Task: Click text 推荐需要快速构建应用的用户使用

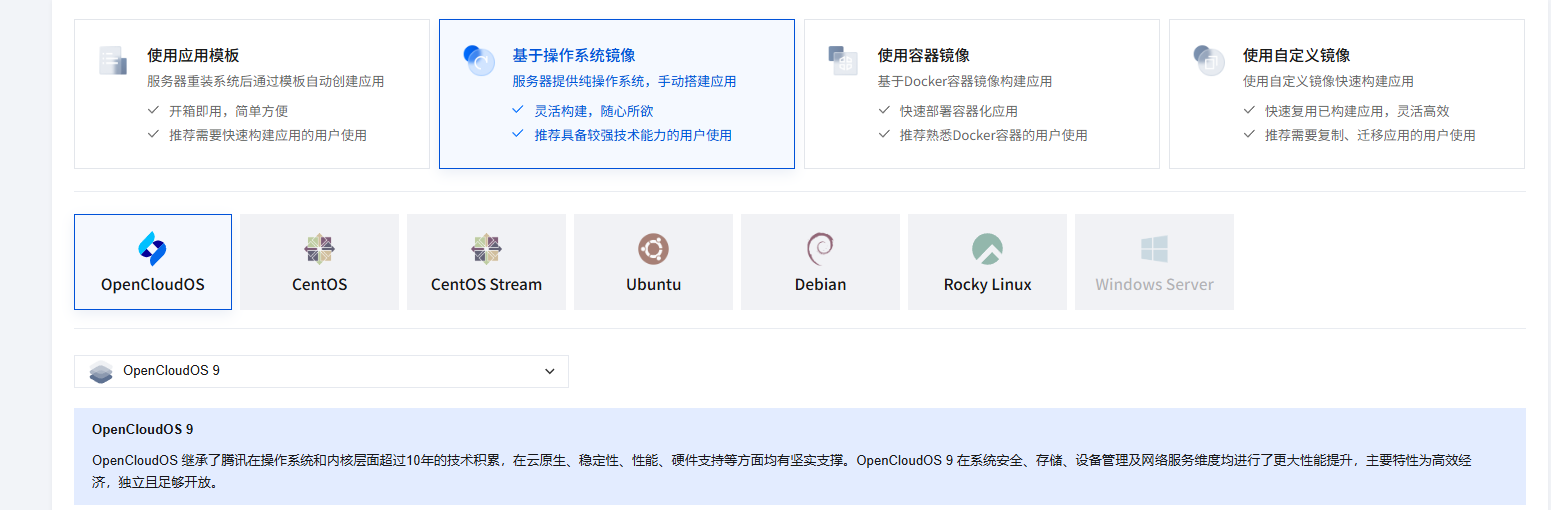Action: (267, 135)
